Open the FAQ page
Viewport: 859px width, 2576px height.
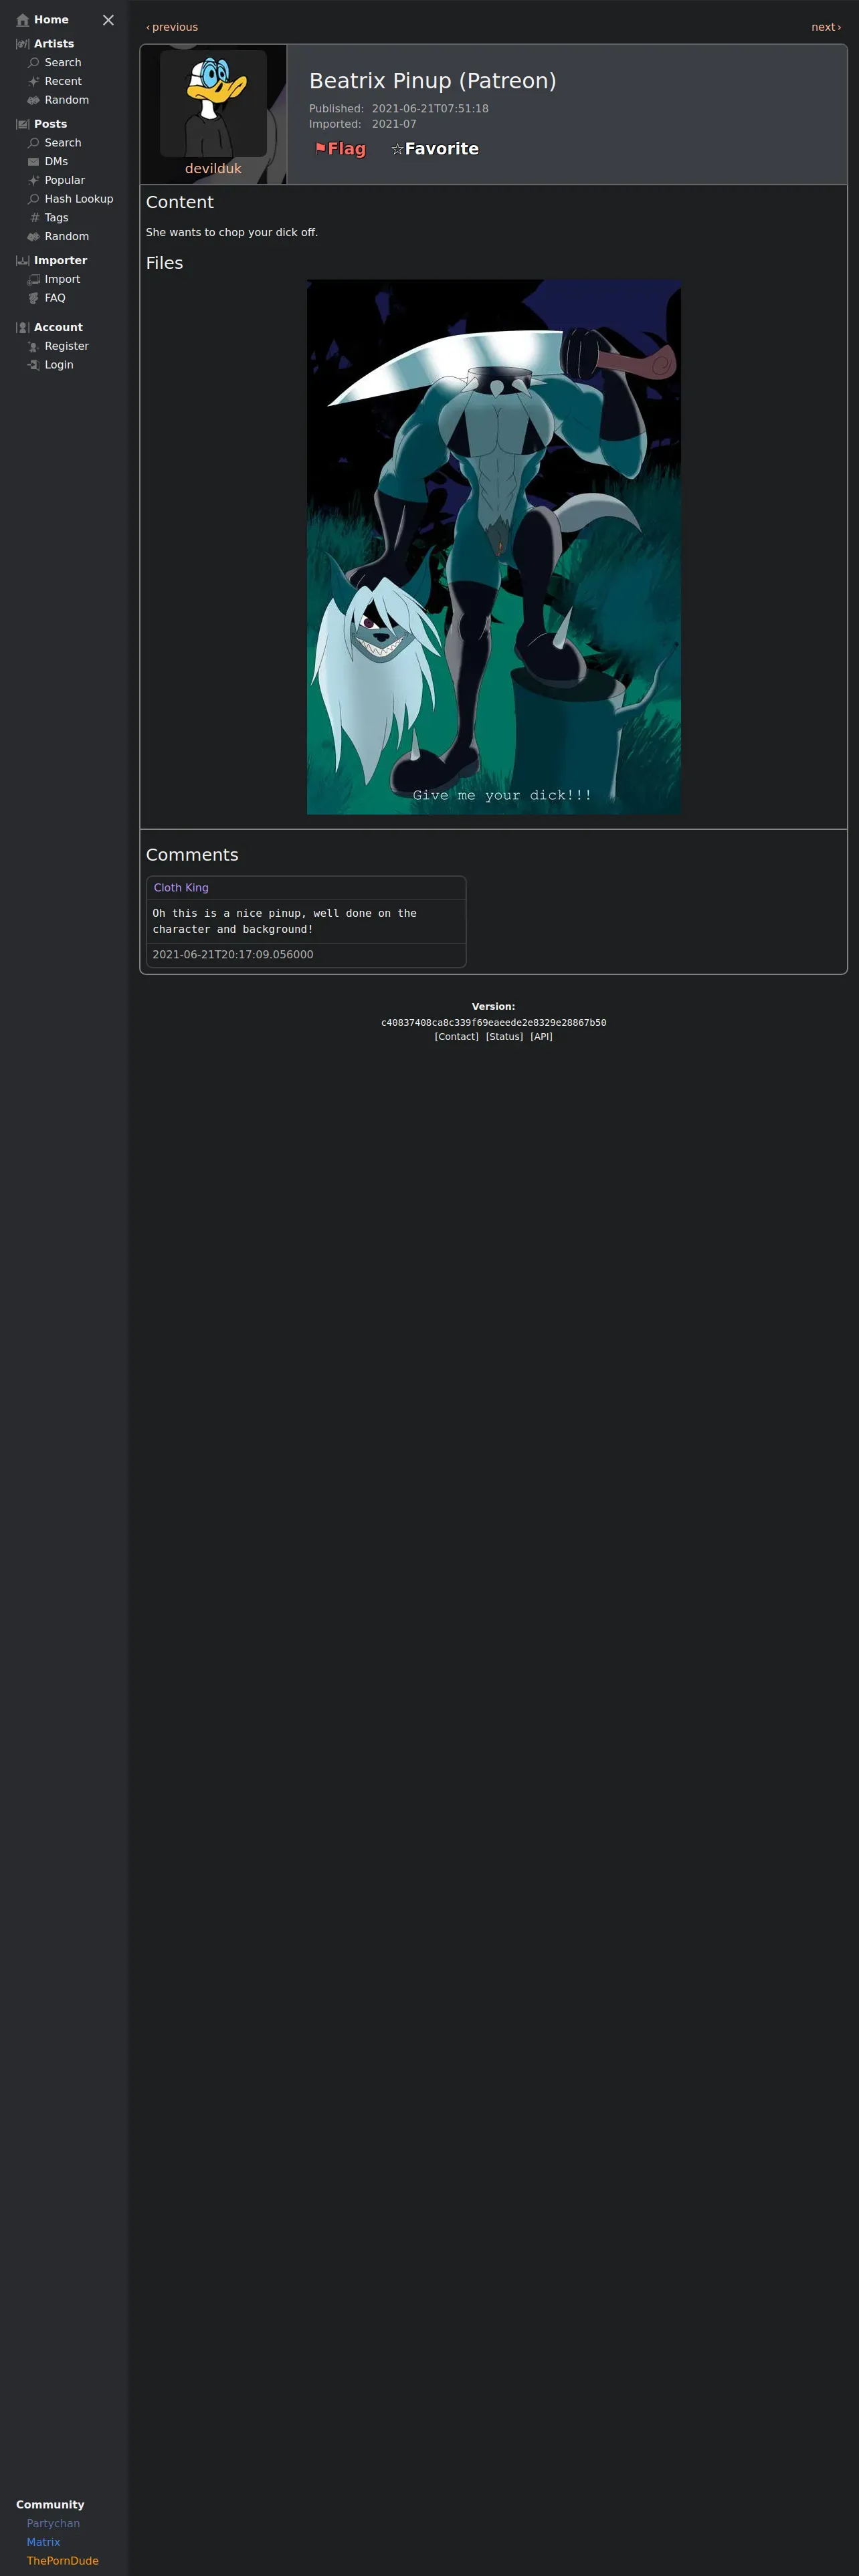pyautogui.click(x=55, y=298)
